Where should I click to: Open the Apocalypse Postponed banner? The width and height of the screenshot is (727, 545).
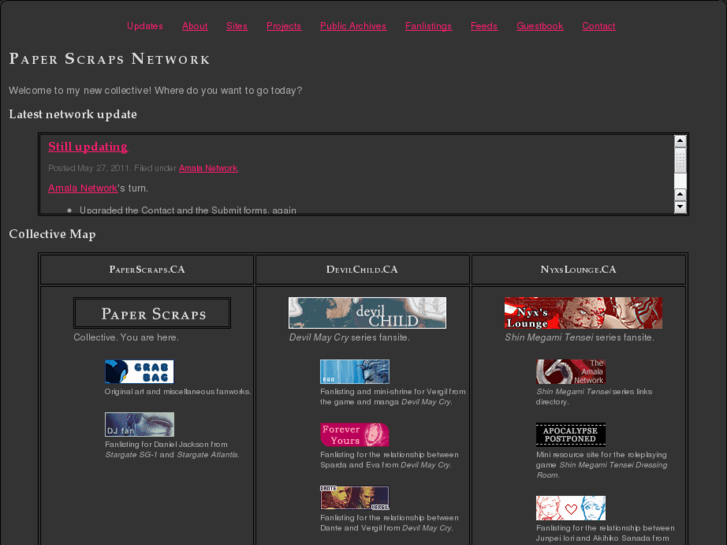click(x=571, y=435)
